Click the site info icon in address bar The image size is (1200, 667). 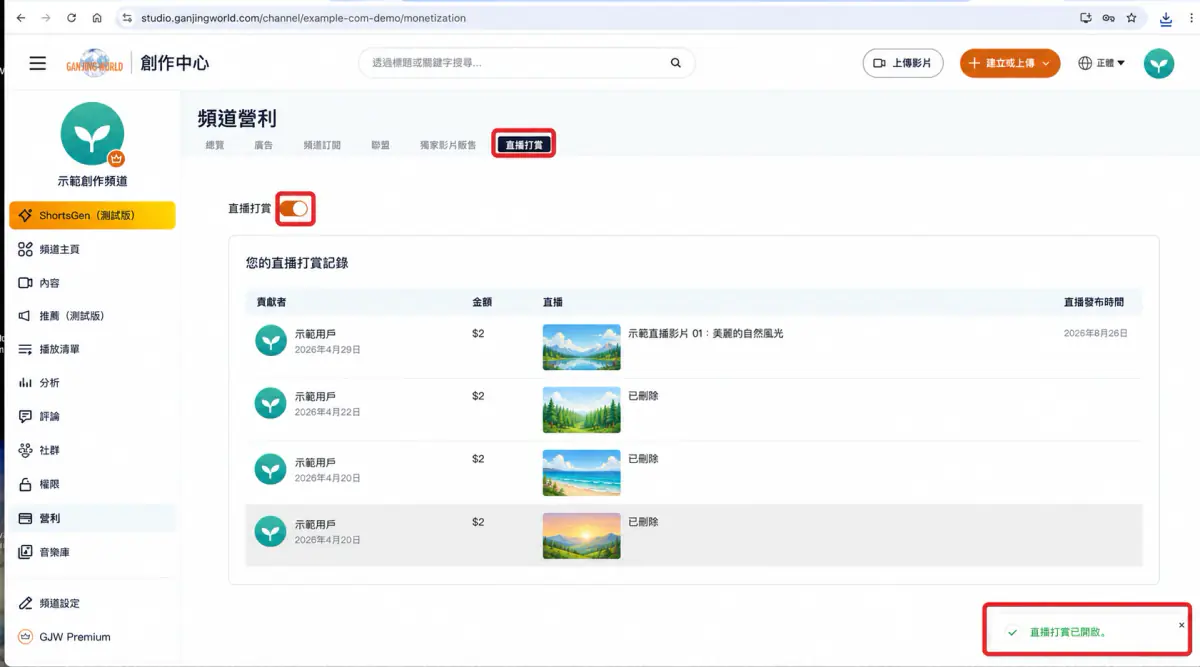click(x=126, y=18)
